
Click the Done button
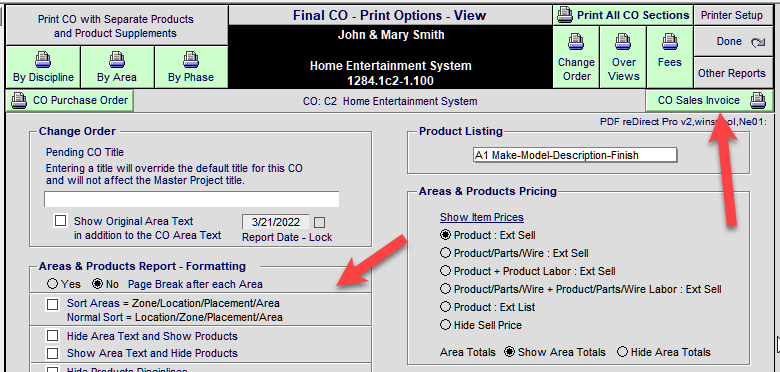point(733,42)
